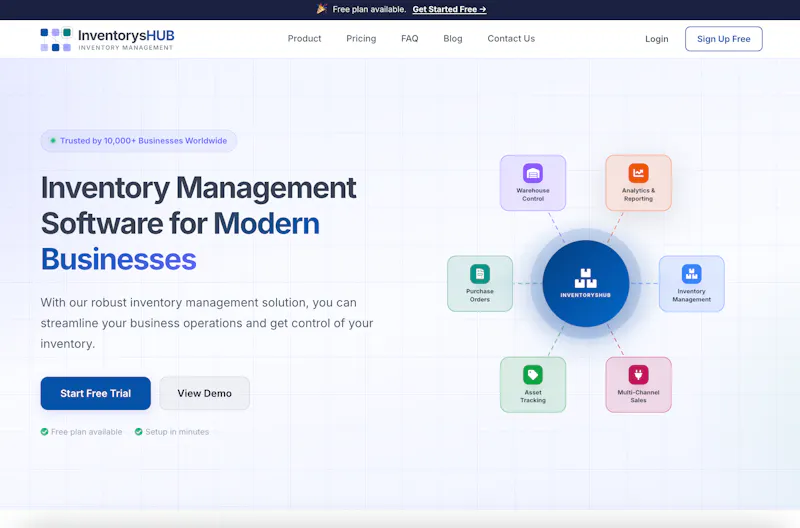The width and height of the screenshot is (800, 528).
Task: Click the Multi-Channel Sales label text
Action: (x=638, y=396)
